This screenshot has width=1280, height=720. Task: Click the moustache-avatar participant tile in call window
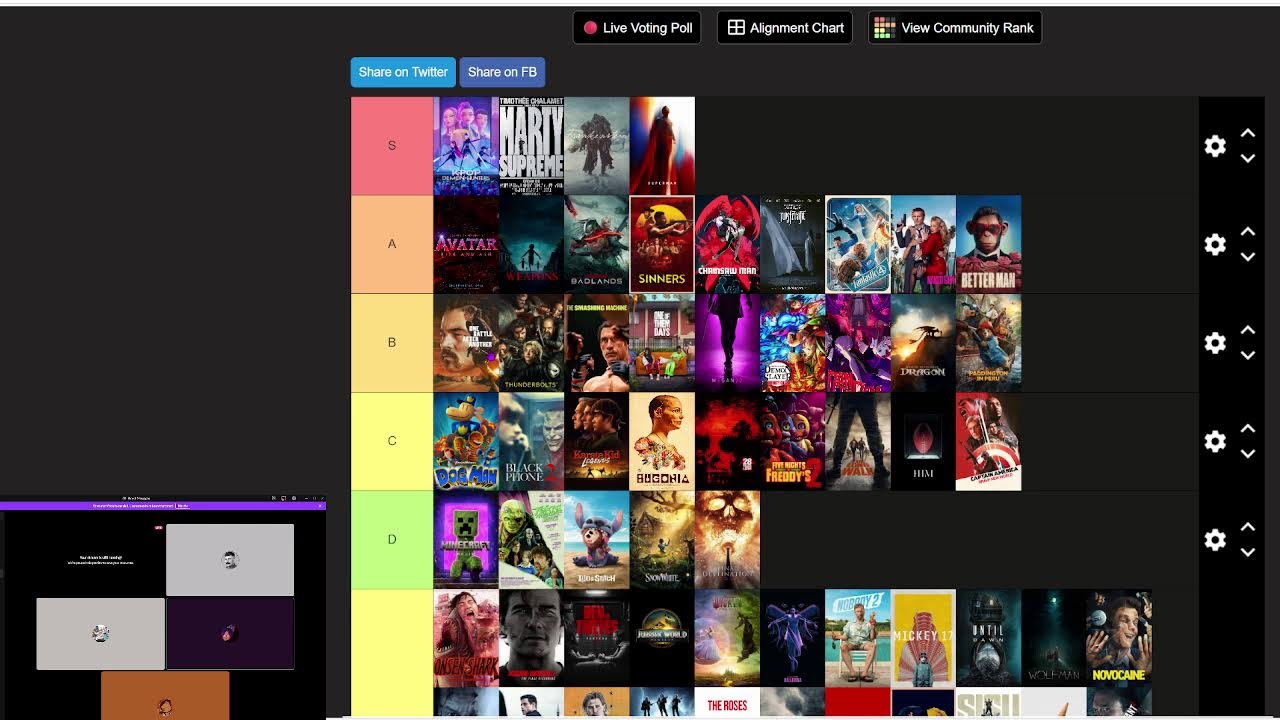click(230, 560)
